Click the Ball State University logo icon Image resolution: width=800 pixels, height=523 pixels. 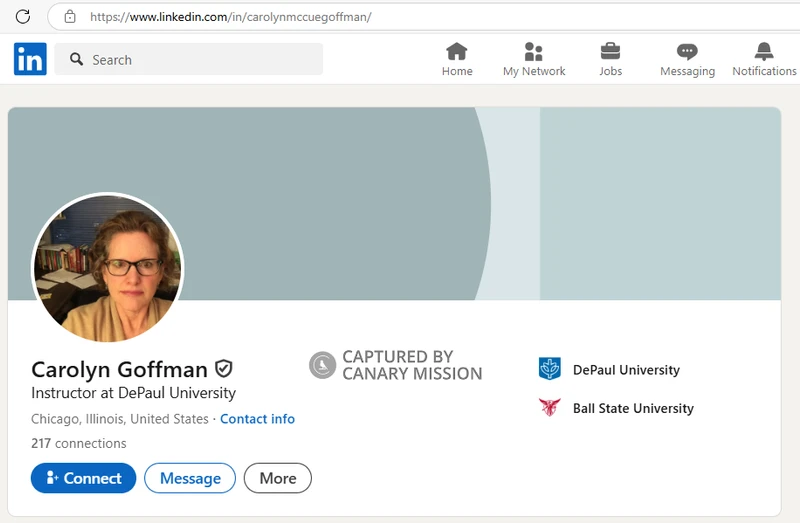click(x=549, y=407)
